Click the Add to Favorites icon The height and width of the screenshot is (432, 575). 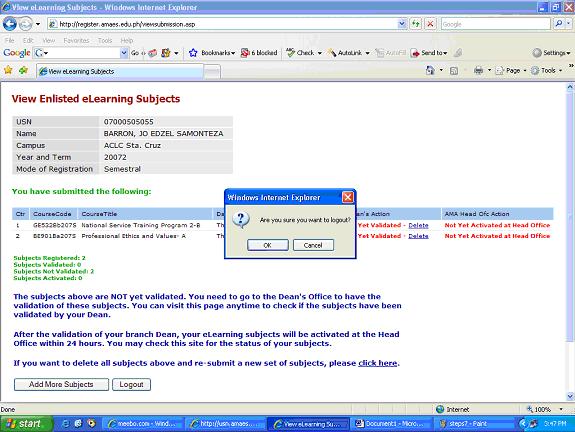[23, 70]
